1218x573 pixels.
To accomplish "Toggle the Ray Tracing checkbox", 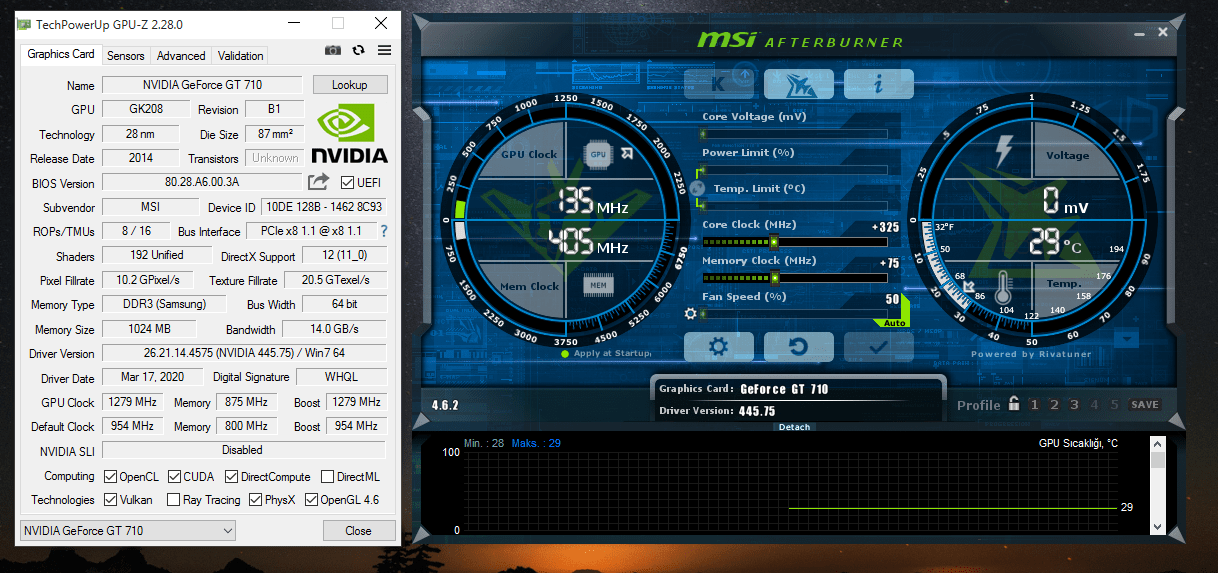I will (174, 500).
